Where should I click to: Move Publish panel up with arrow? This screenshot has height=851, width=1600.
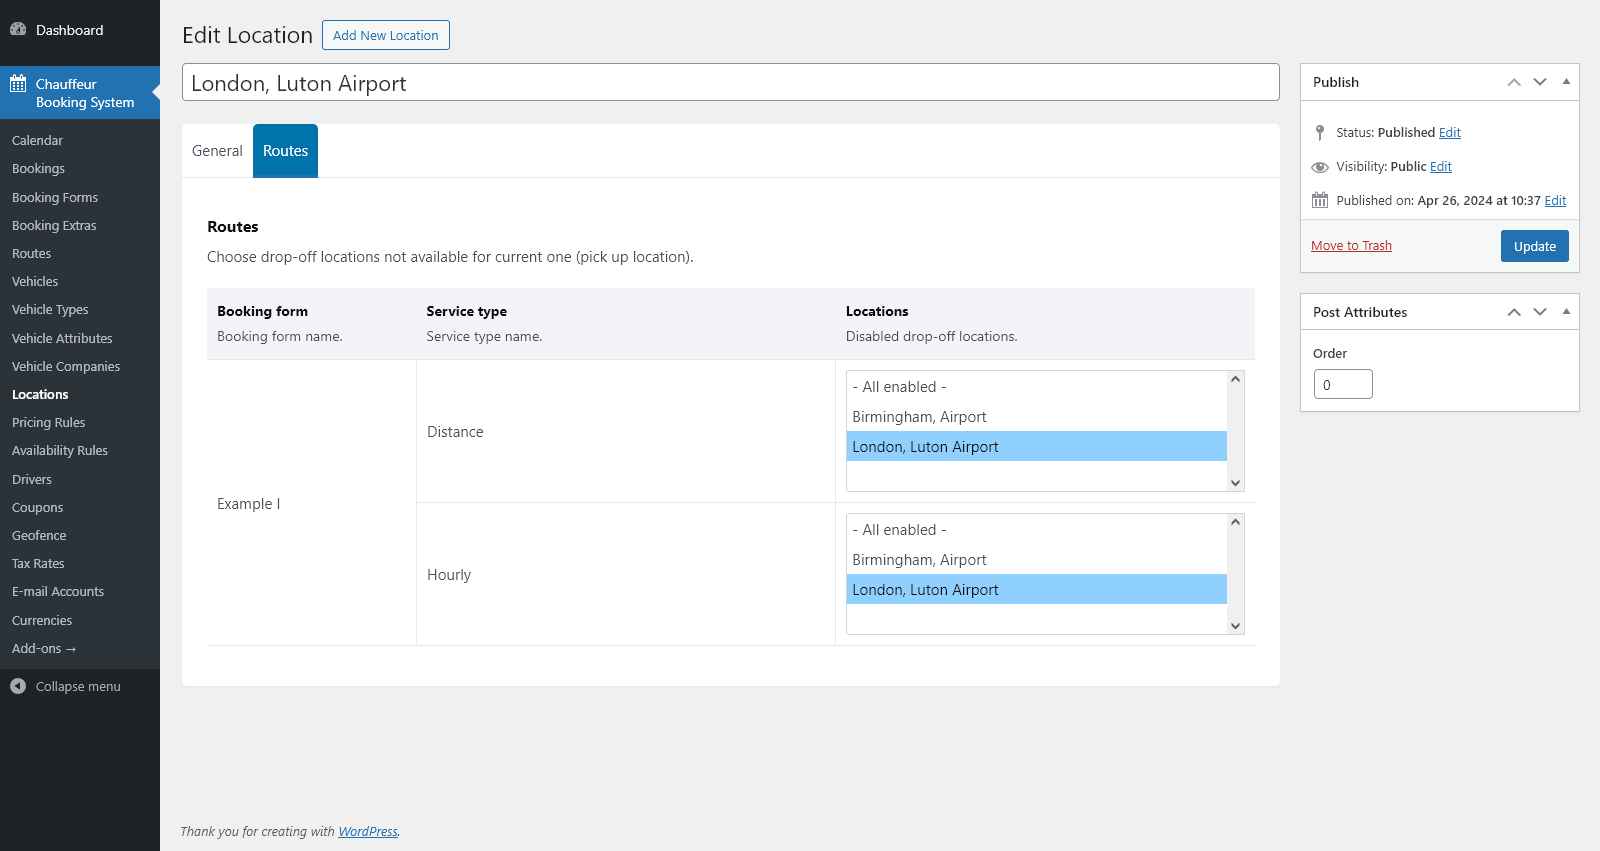click(1514, 82)
